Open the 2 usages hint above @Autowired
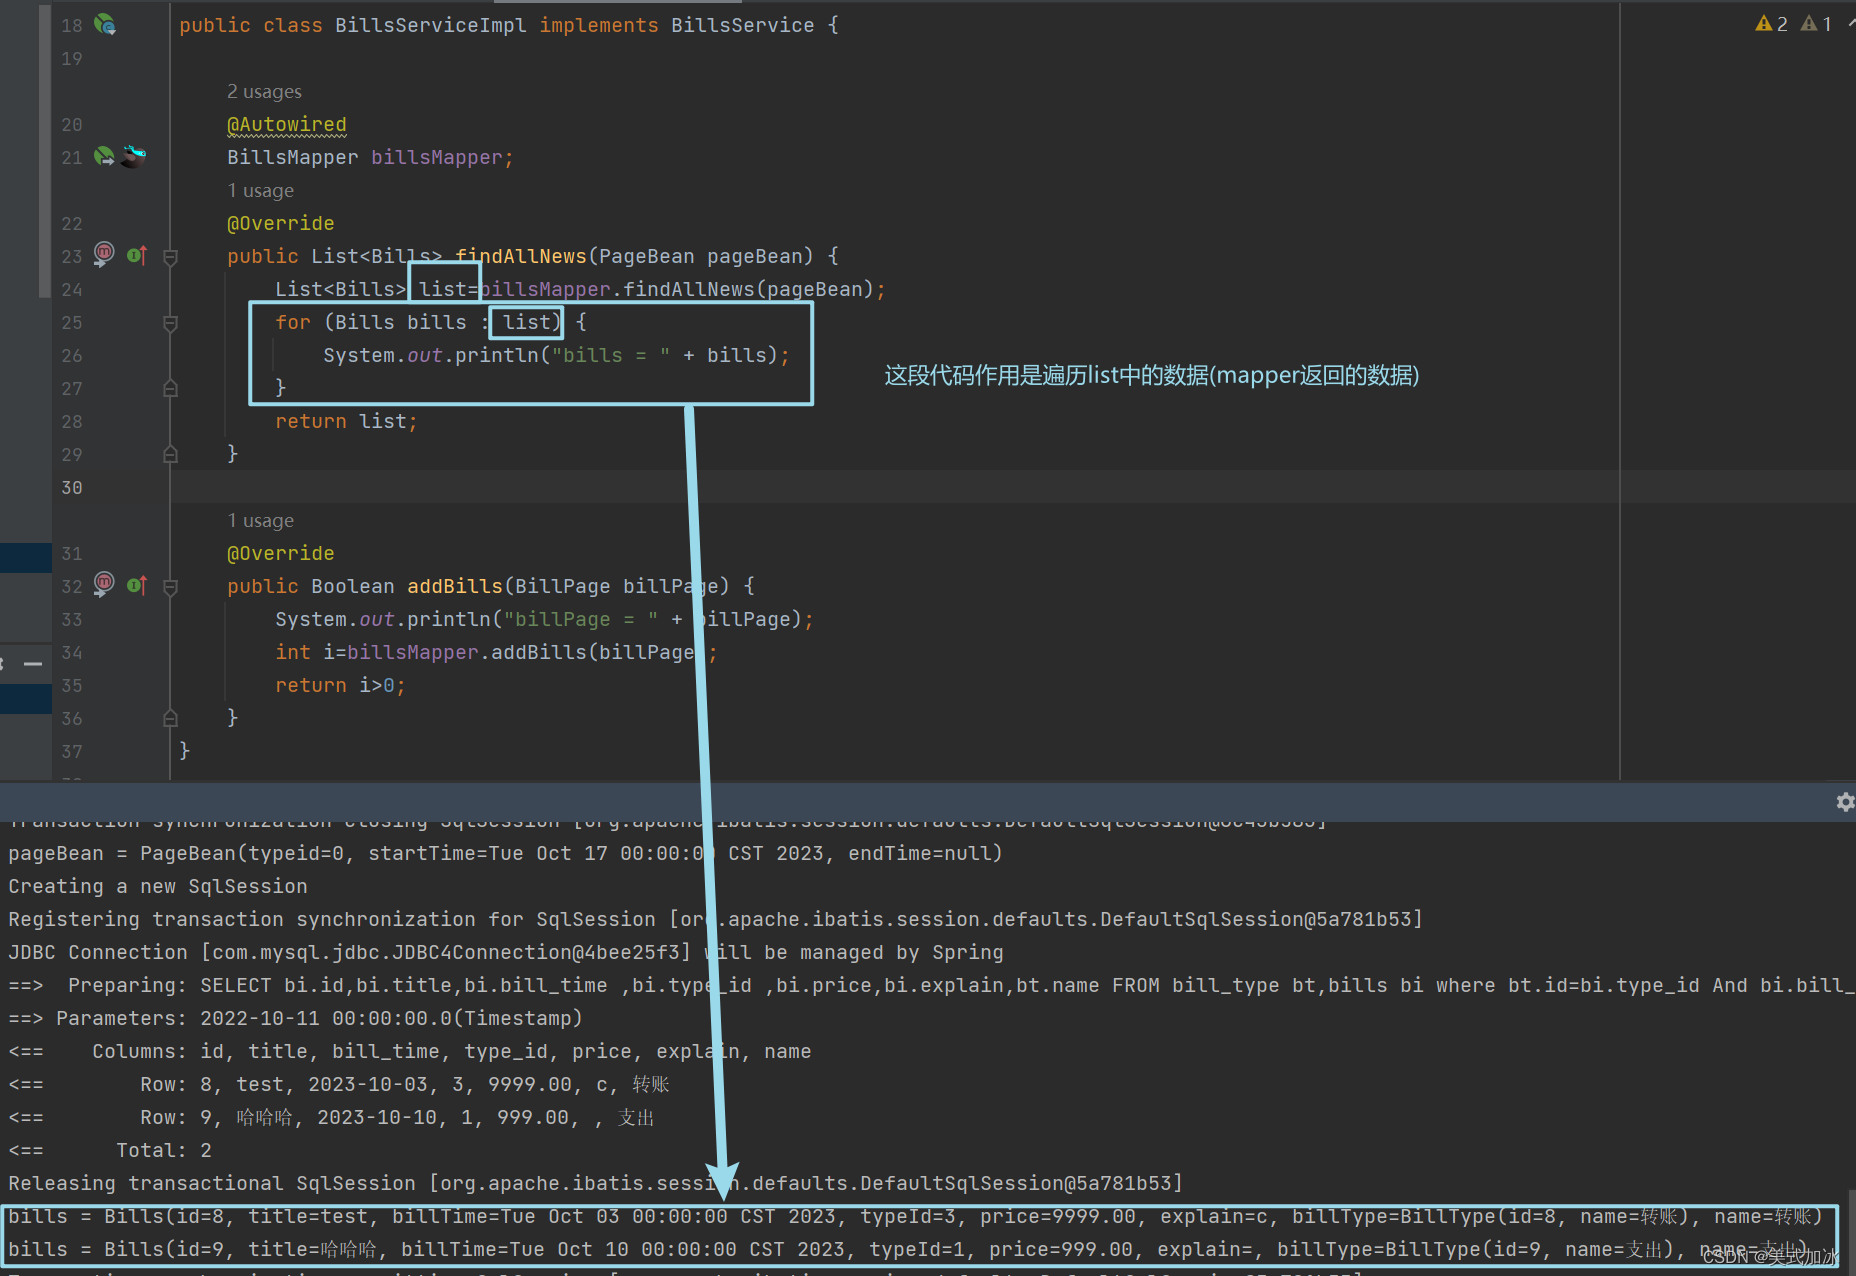 tap(264, 91)
